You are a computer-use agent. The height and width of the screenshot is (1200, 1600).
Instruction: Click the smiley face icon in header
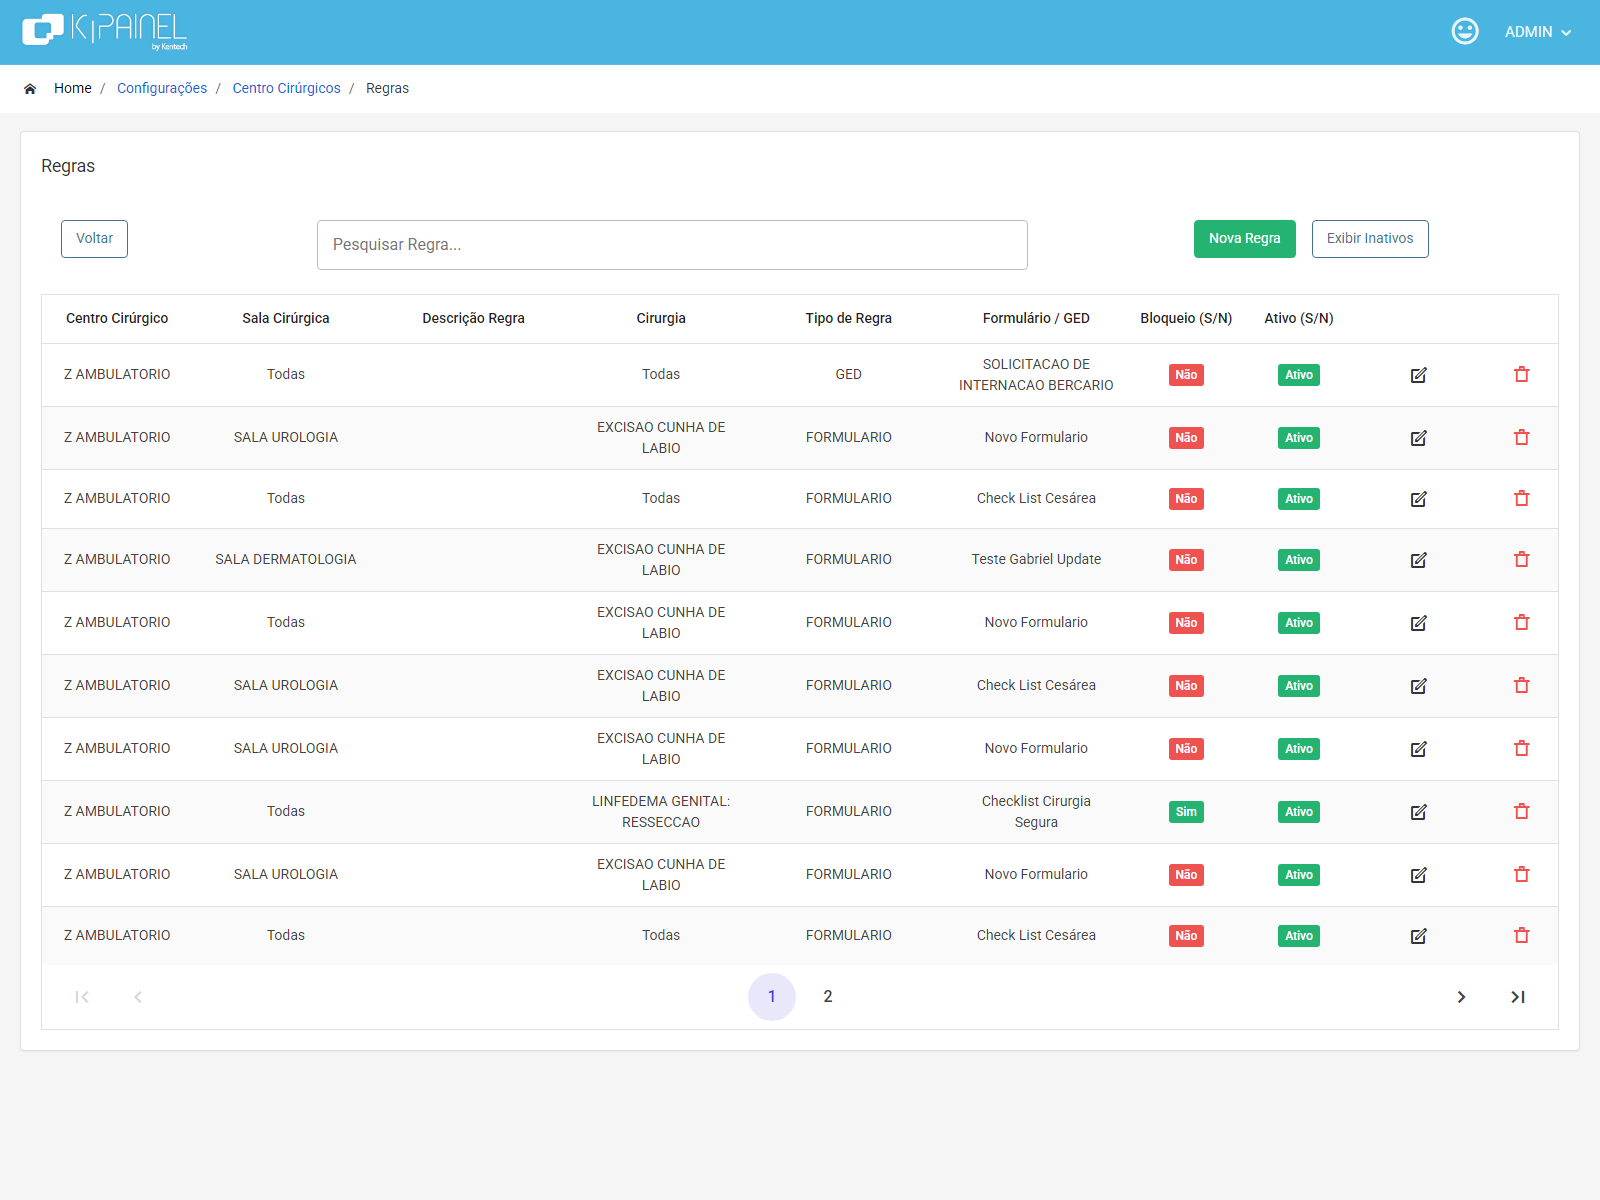tap(1465, 31)
